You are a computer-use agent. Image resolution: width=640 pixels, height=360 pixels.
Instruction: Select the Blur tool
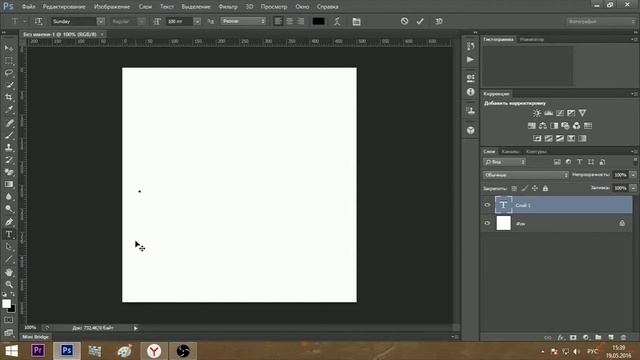9,196
